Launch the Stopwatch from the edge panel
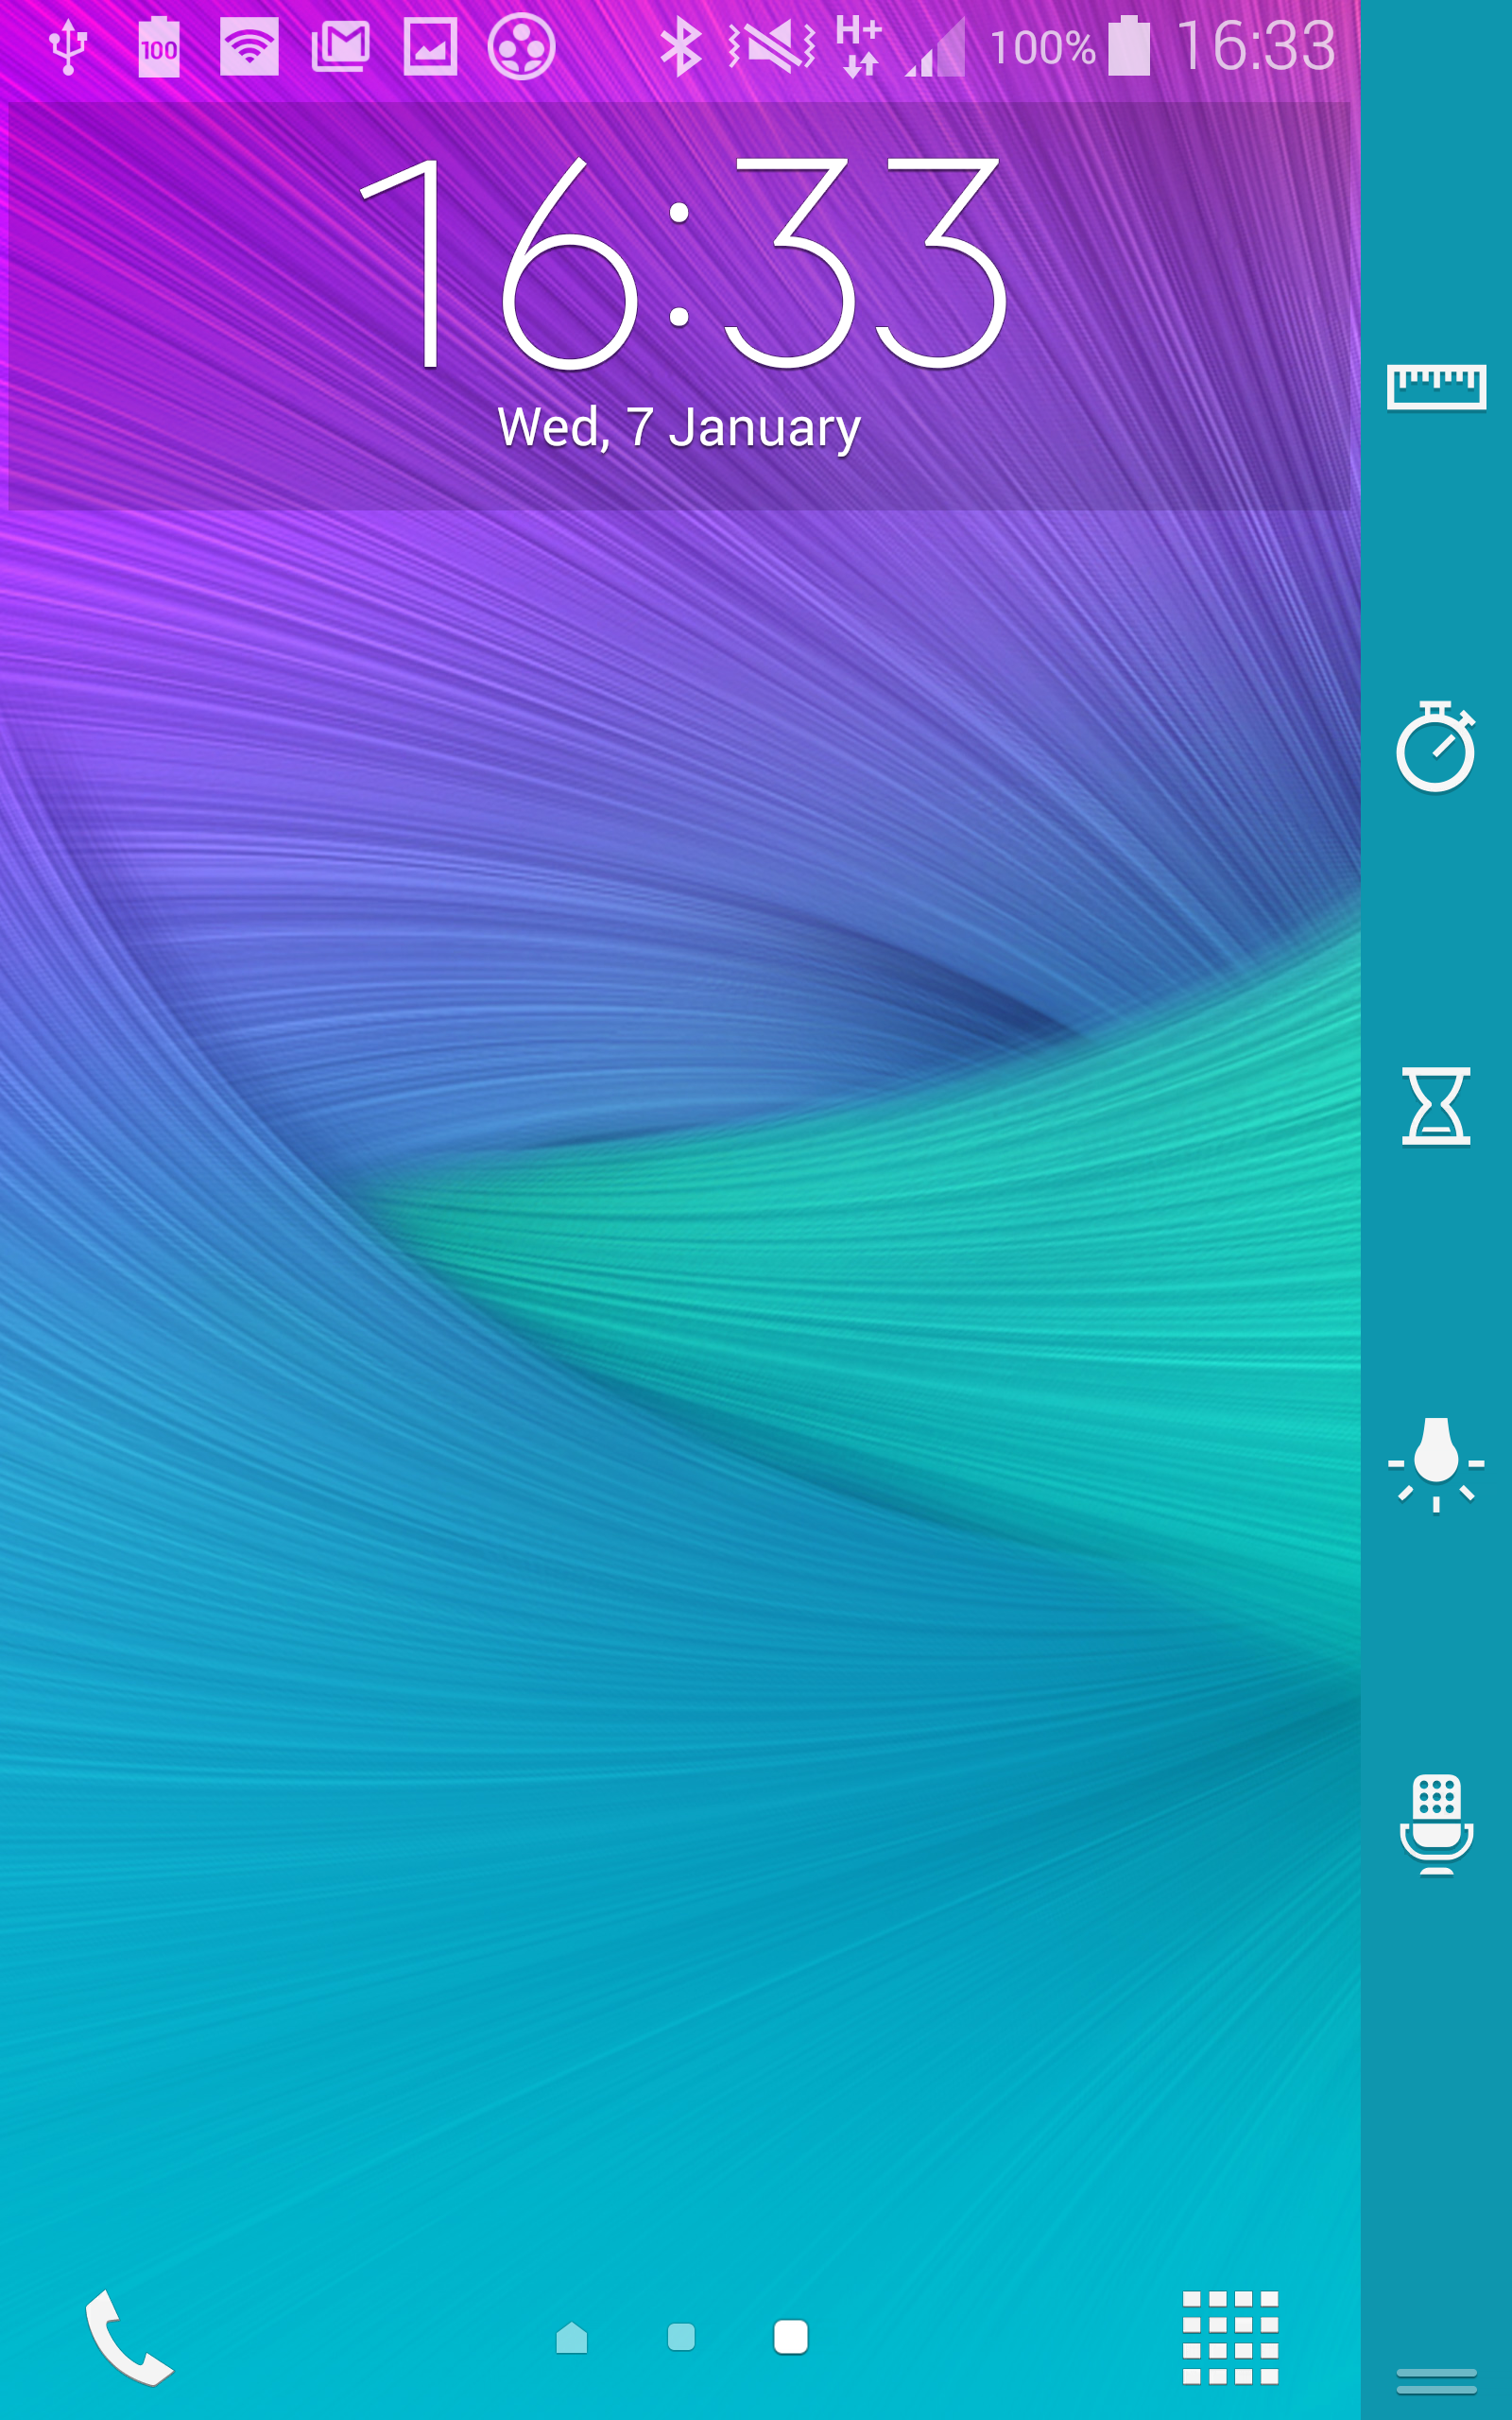 (x=1436, y=746)
